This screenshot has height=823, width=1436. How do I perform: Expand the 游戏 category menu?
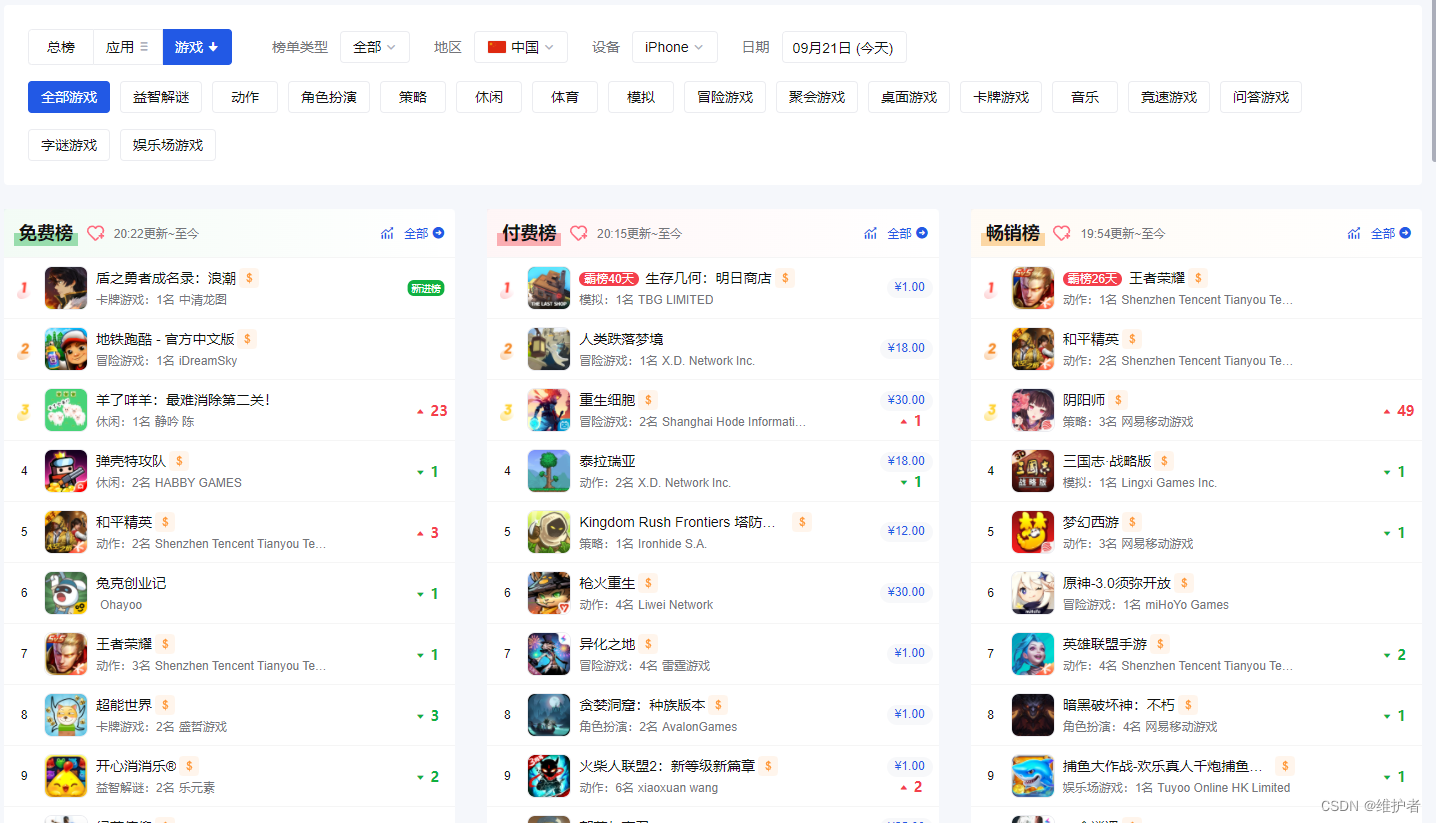pos(197,47)
